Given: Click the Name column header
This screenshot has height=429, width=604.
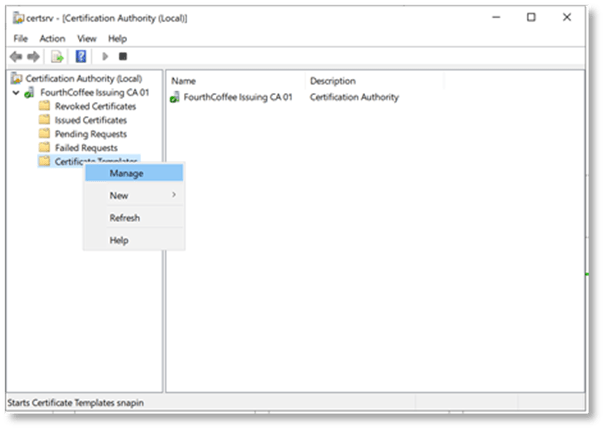Looking at the screenshot, I should [184, 80].
